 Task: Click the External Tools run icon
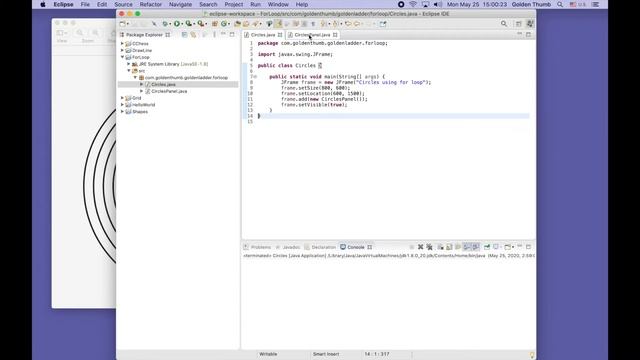[x=200, y=24]
